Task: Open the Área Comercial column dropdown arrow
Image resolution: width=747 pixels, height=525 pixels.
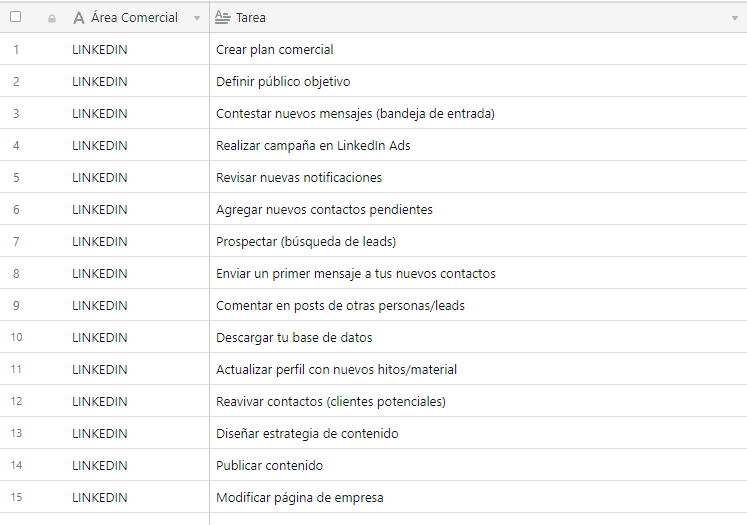Action: pos(197,19)
